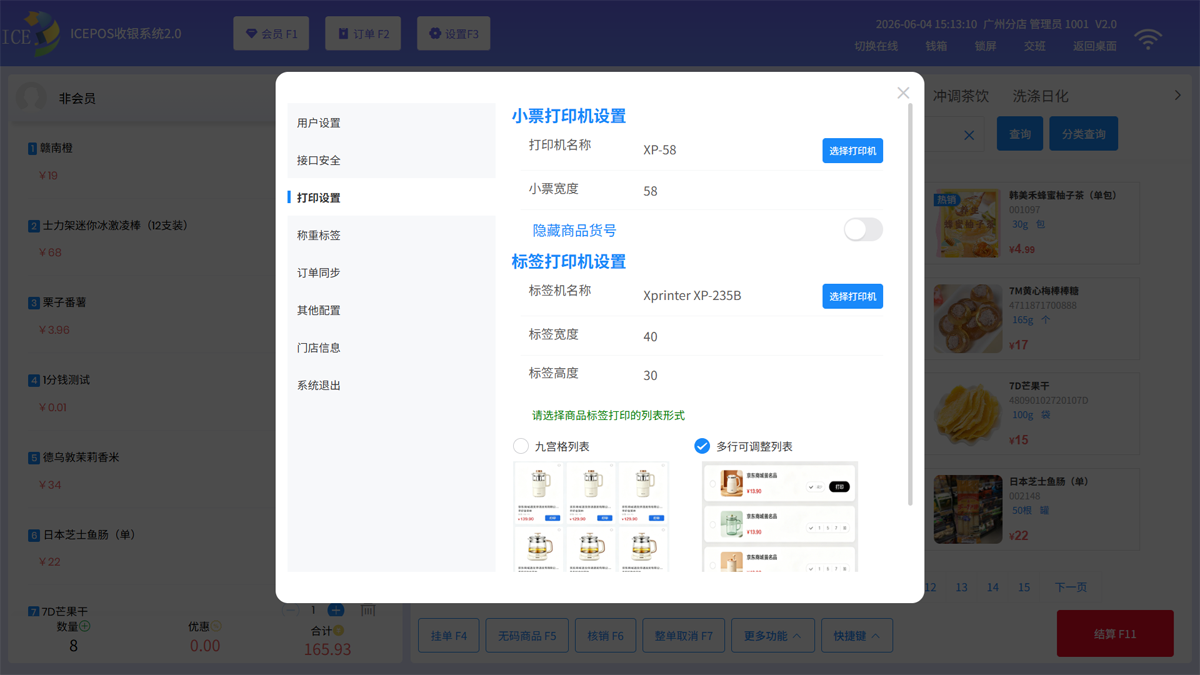Click the printer name XP-58 text
Viewport: 1200px width, 675px height.
[660, 150]
